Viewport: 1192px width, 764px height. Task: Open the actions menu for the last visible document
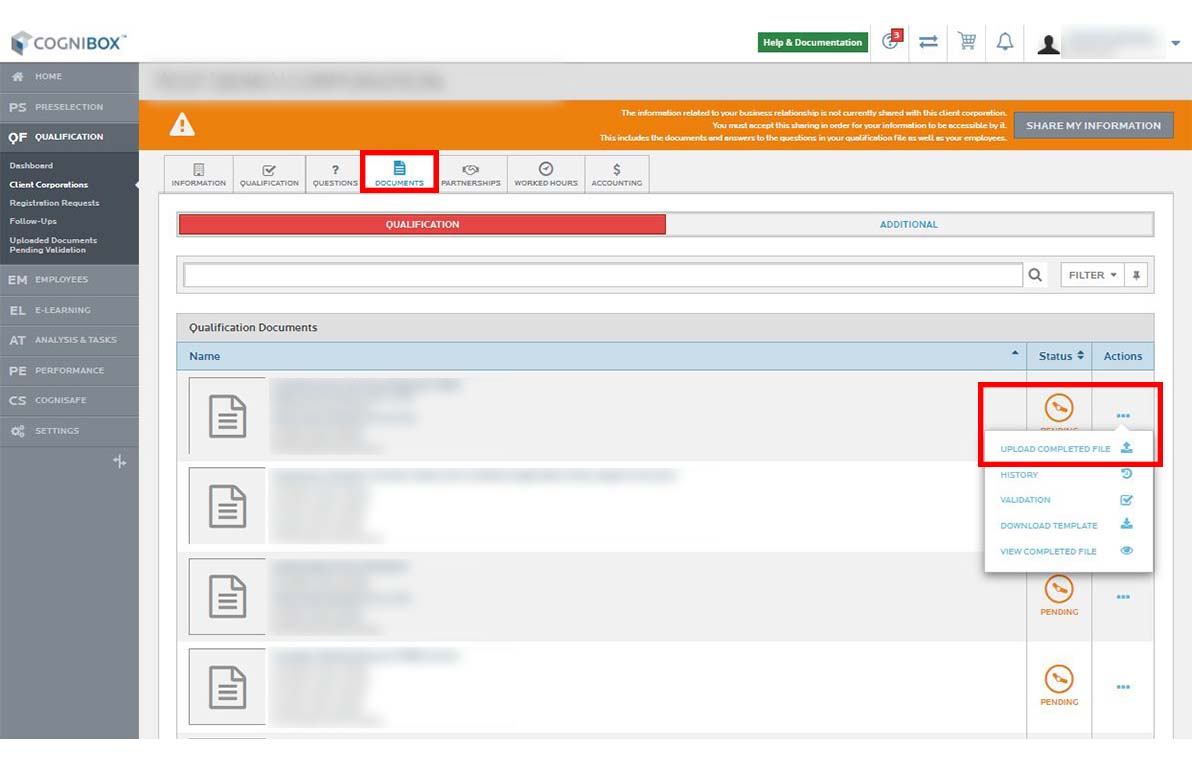pos(1123,687)
